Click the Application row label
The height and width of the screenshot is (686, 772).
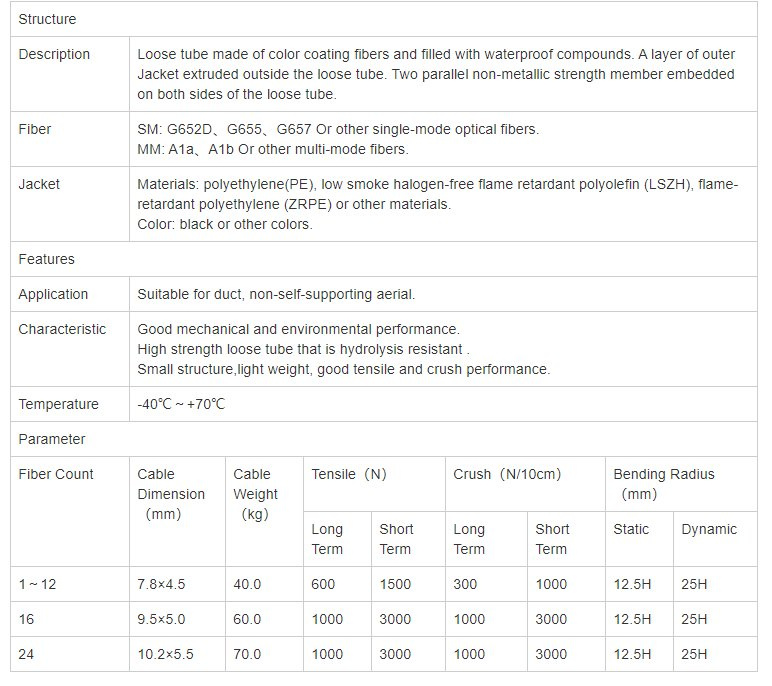click(53, 294)
